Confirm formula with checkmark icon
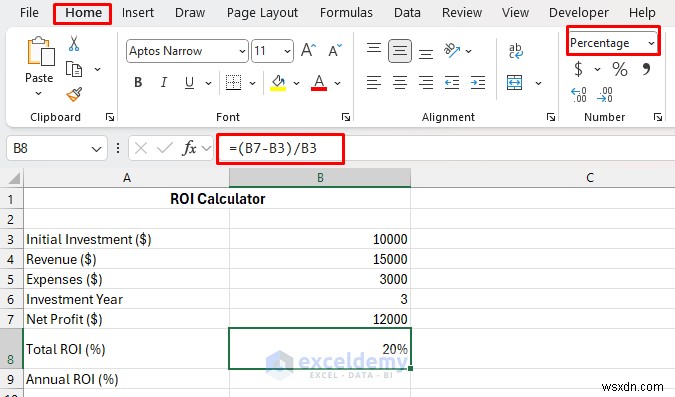The height and width of the screenshot is (397, 675). point(164,149)
